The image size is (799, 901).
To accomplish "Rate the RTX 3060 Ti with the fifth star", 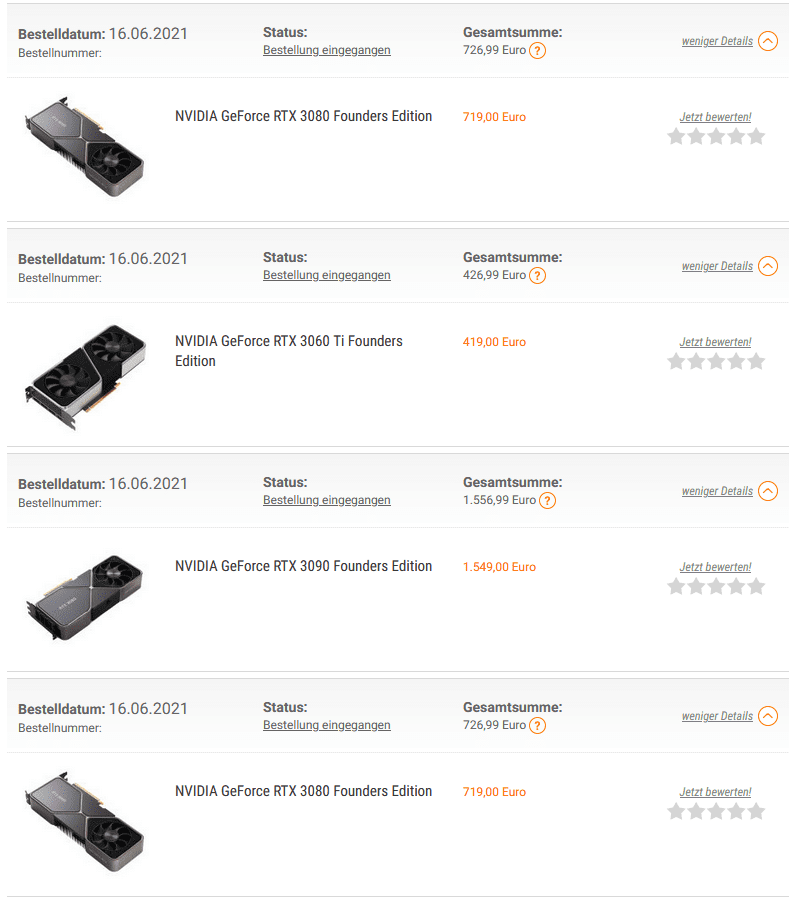I will [756, 361].
